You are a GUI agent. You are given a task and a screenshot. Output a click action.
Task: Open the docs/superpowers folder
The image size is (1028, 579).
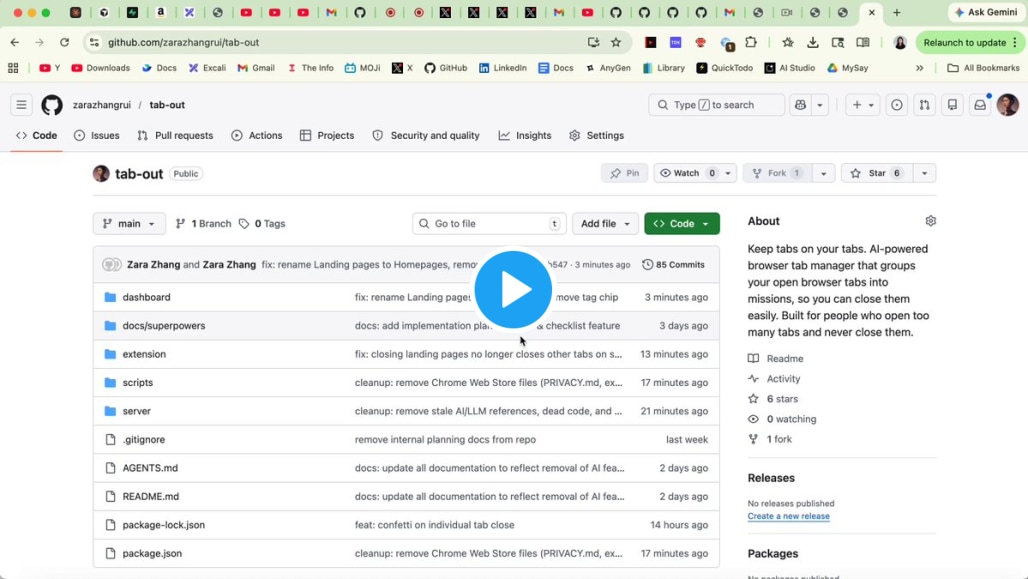click(x=164, y=325)
